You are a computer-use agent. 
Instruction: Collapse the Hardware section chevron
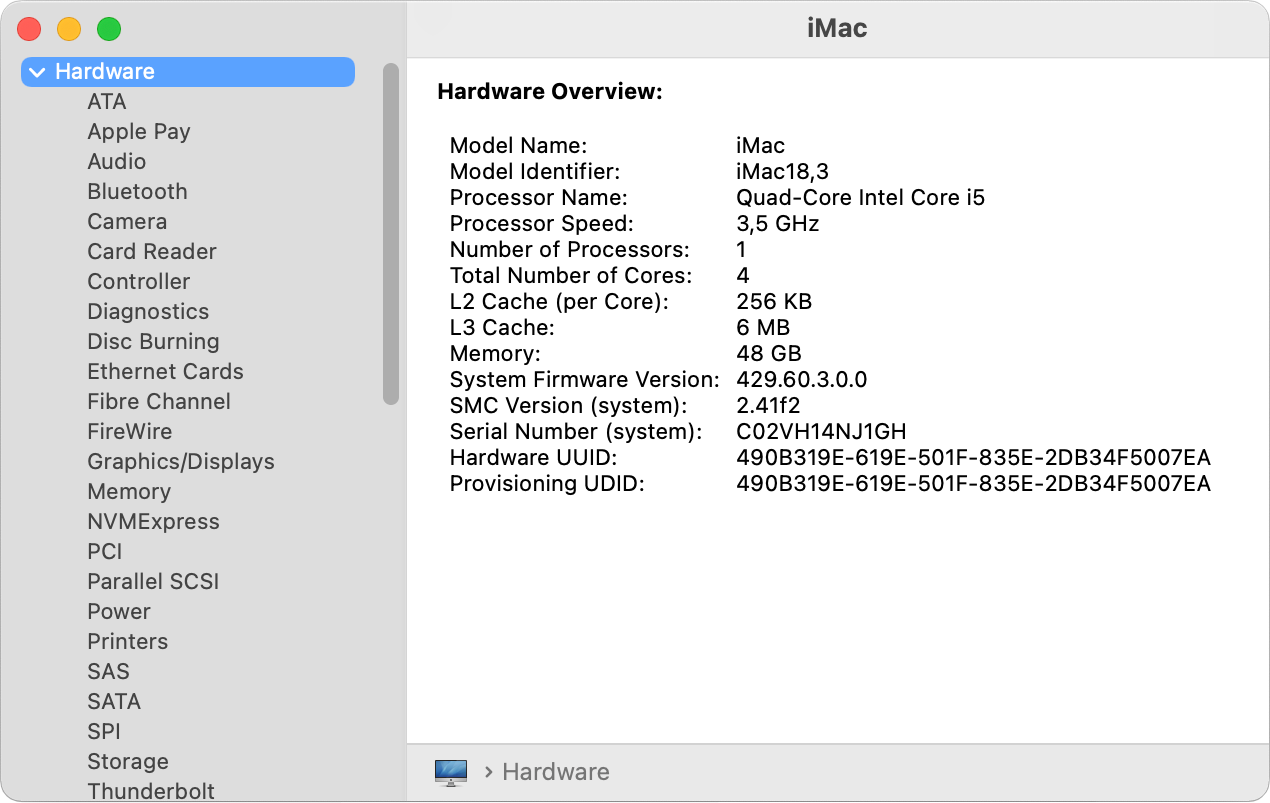tap(38, 72)
